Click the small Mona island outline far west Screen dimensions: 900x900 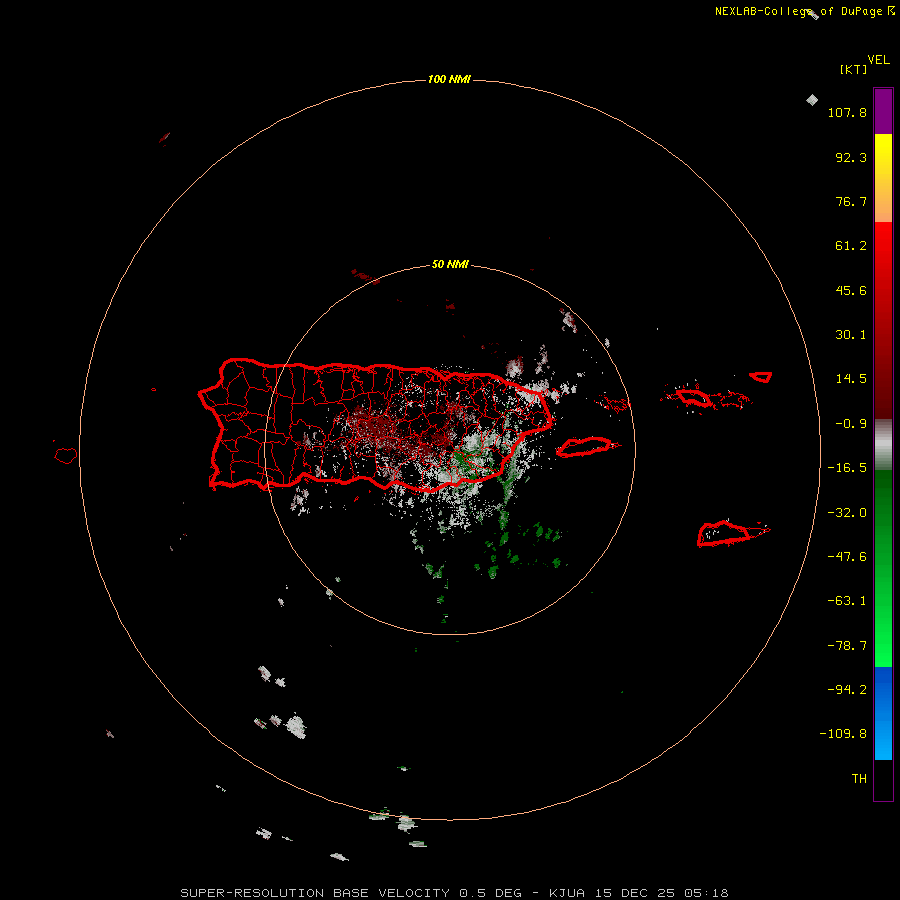coord(66,456)
